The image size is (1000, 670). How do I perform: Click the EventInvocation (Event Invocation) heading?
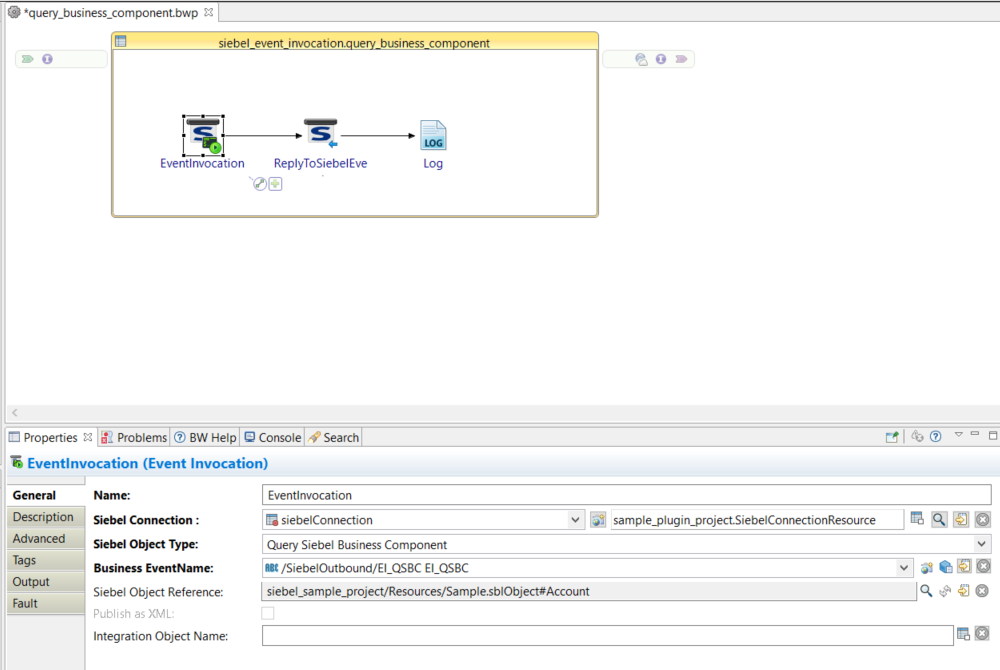147,463
